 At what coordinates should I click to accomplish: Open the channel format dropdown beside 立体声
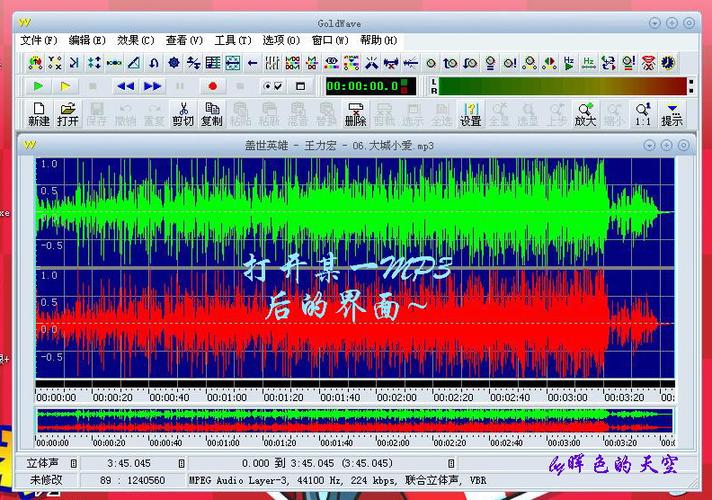pos(74,463)
